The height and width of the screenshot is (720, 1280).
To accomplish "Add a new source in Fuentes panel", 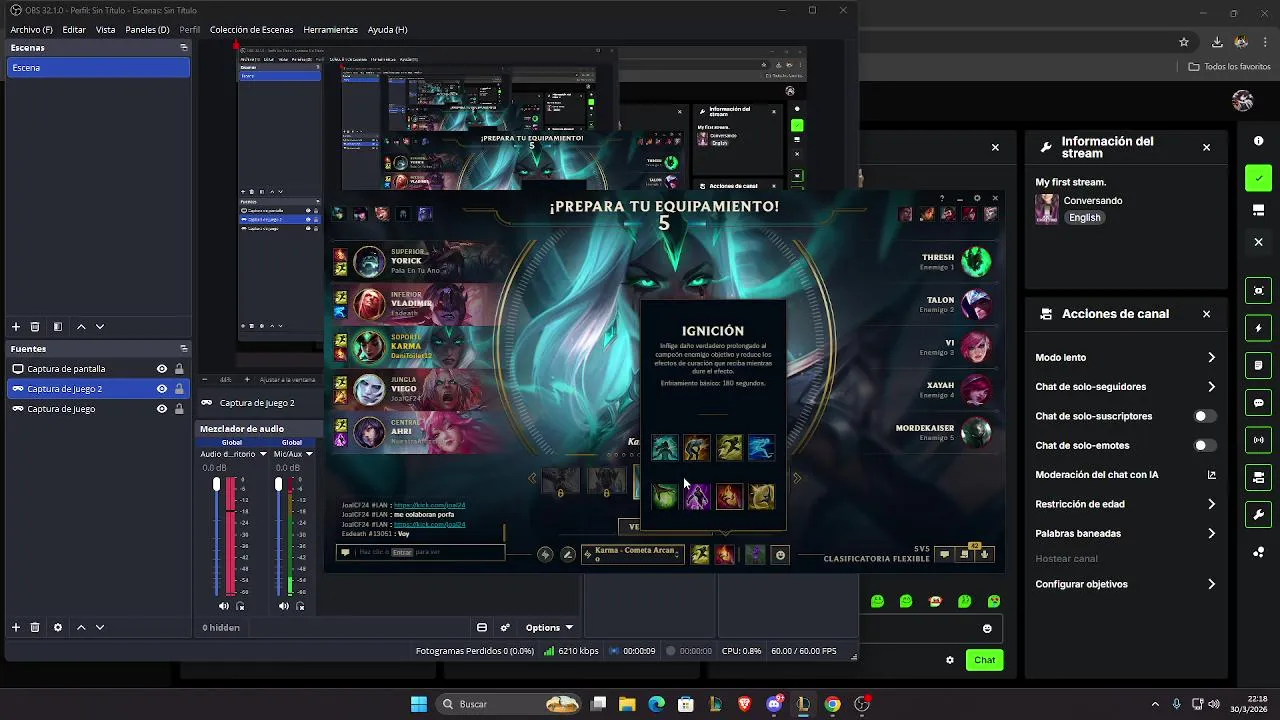I will (16, 628).
